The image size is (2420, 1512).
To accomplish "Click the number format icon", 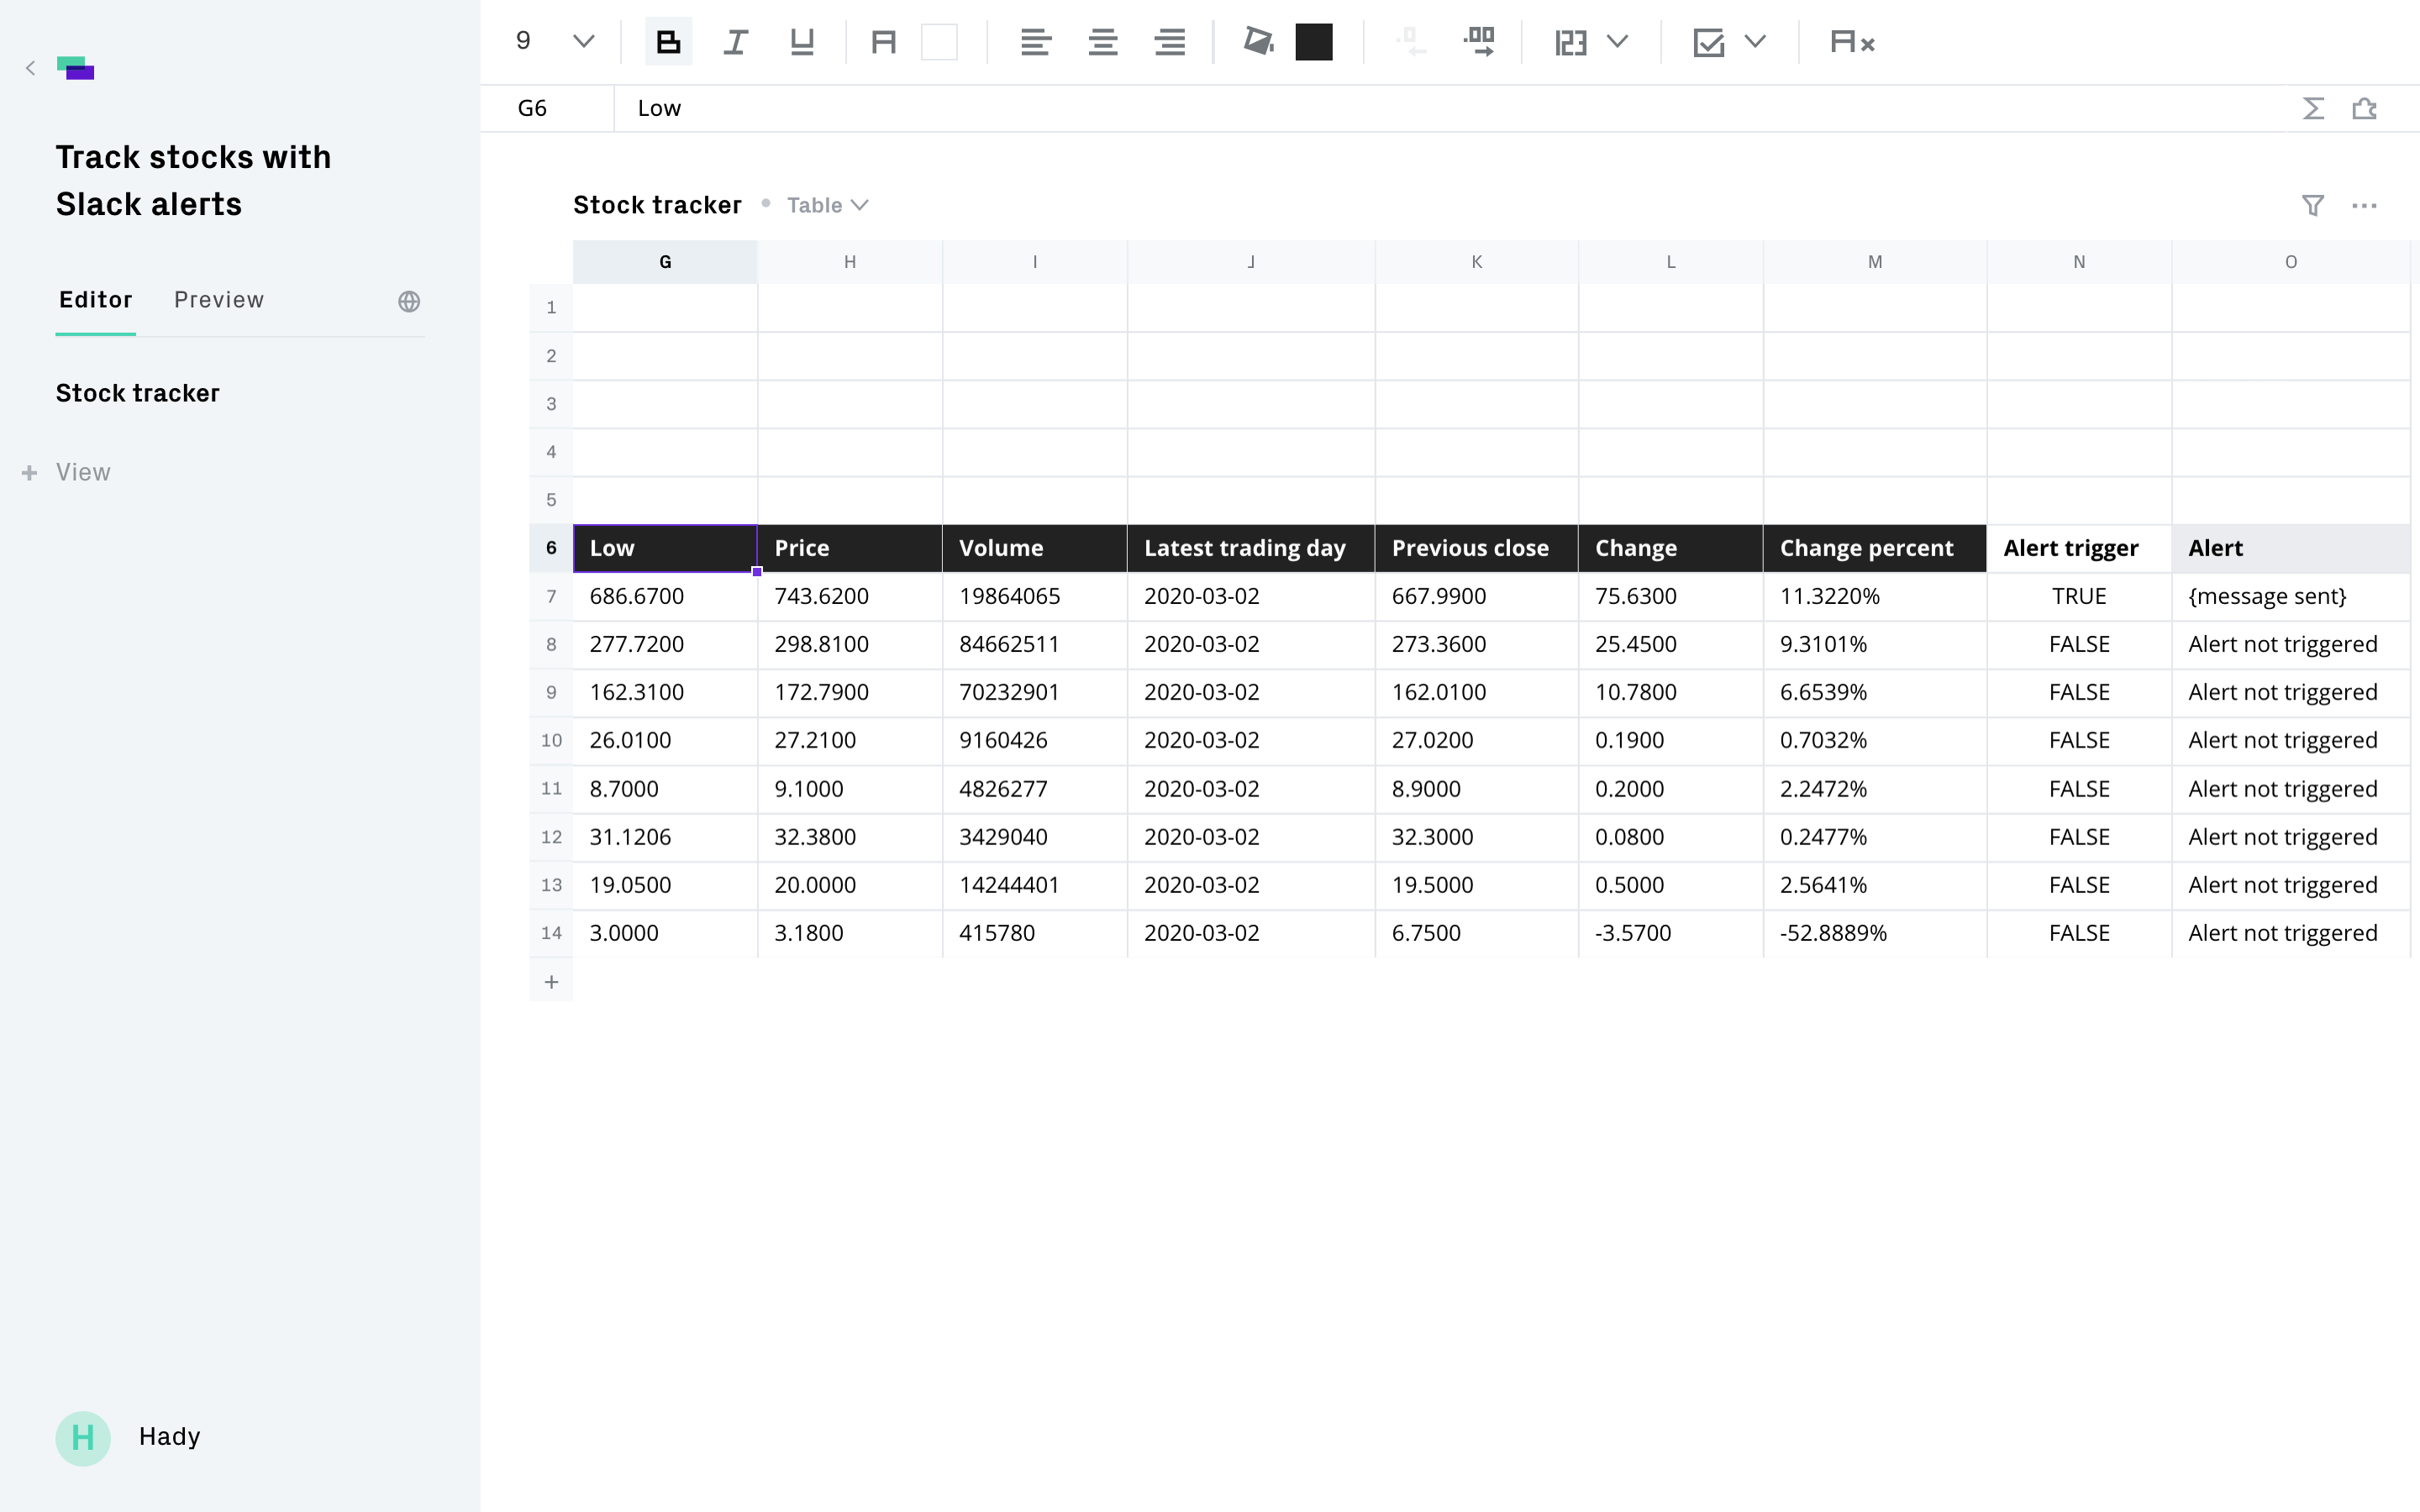I will (1571, 42).
